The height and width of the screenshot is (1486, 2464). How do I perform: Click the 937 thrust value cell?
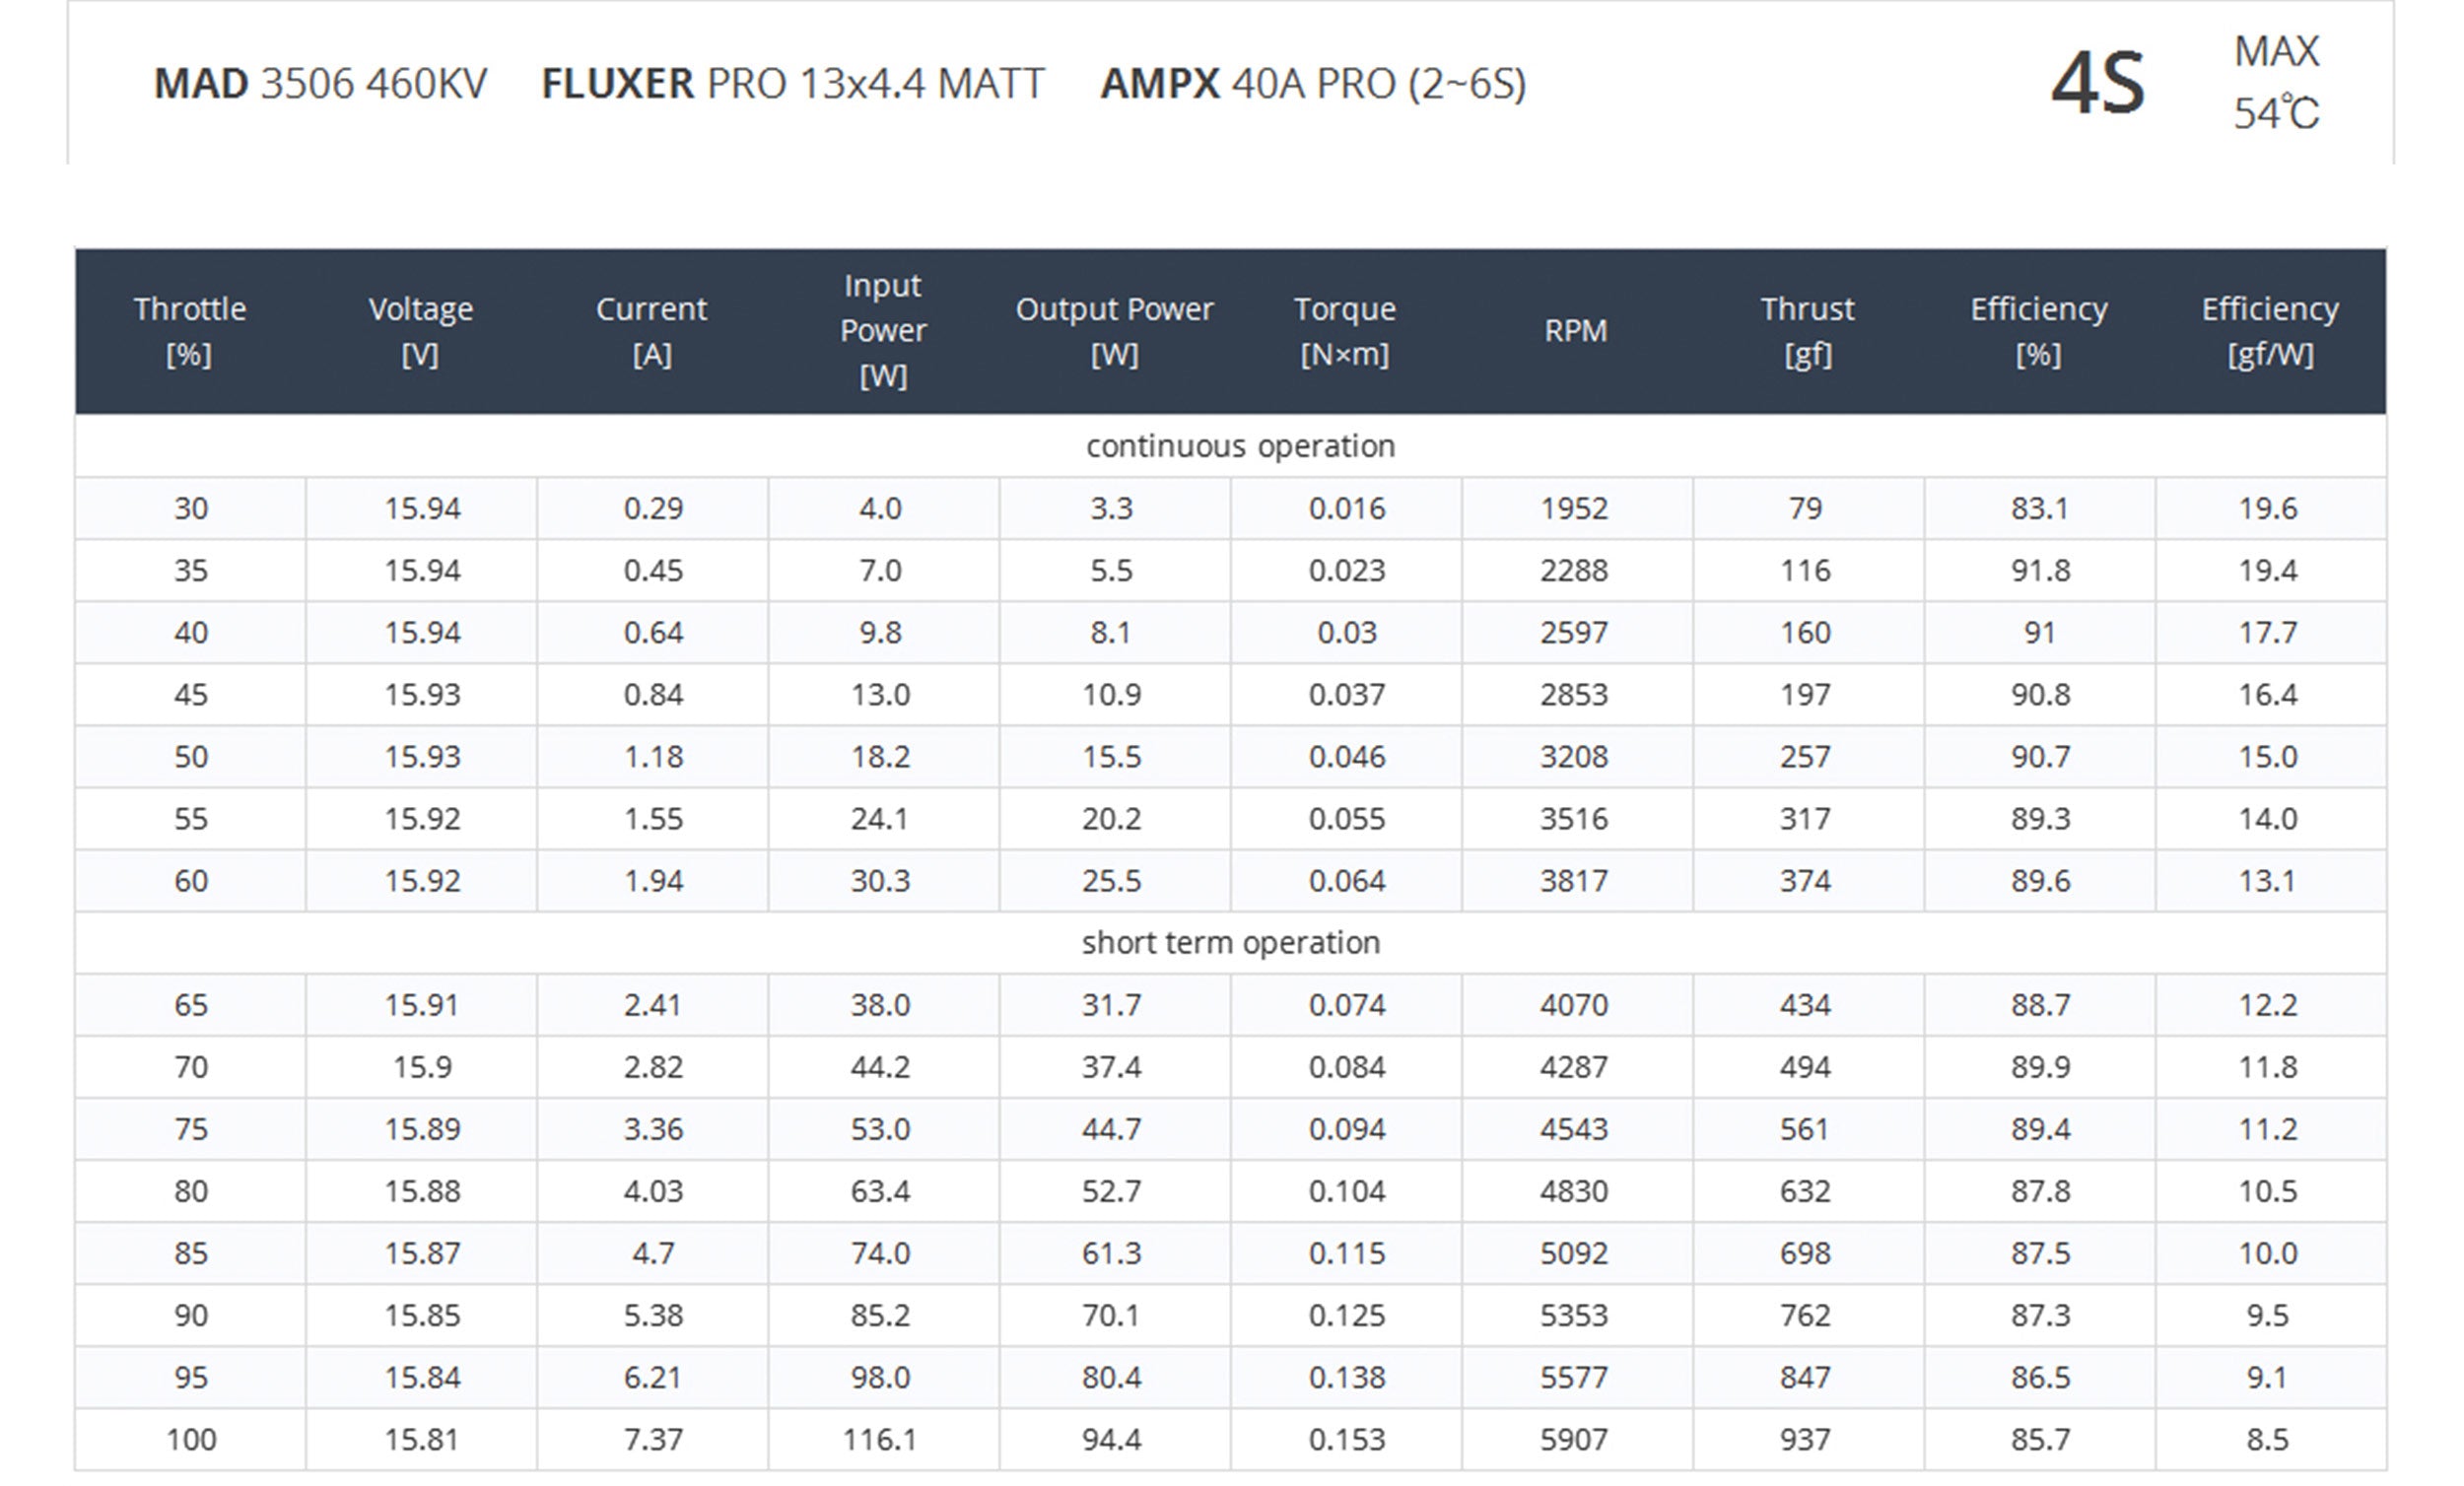point(1805,1440)
